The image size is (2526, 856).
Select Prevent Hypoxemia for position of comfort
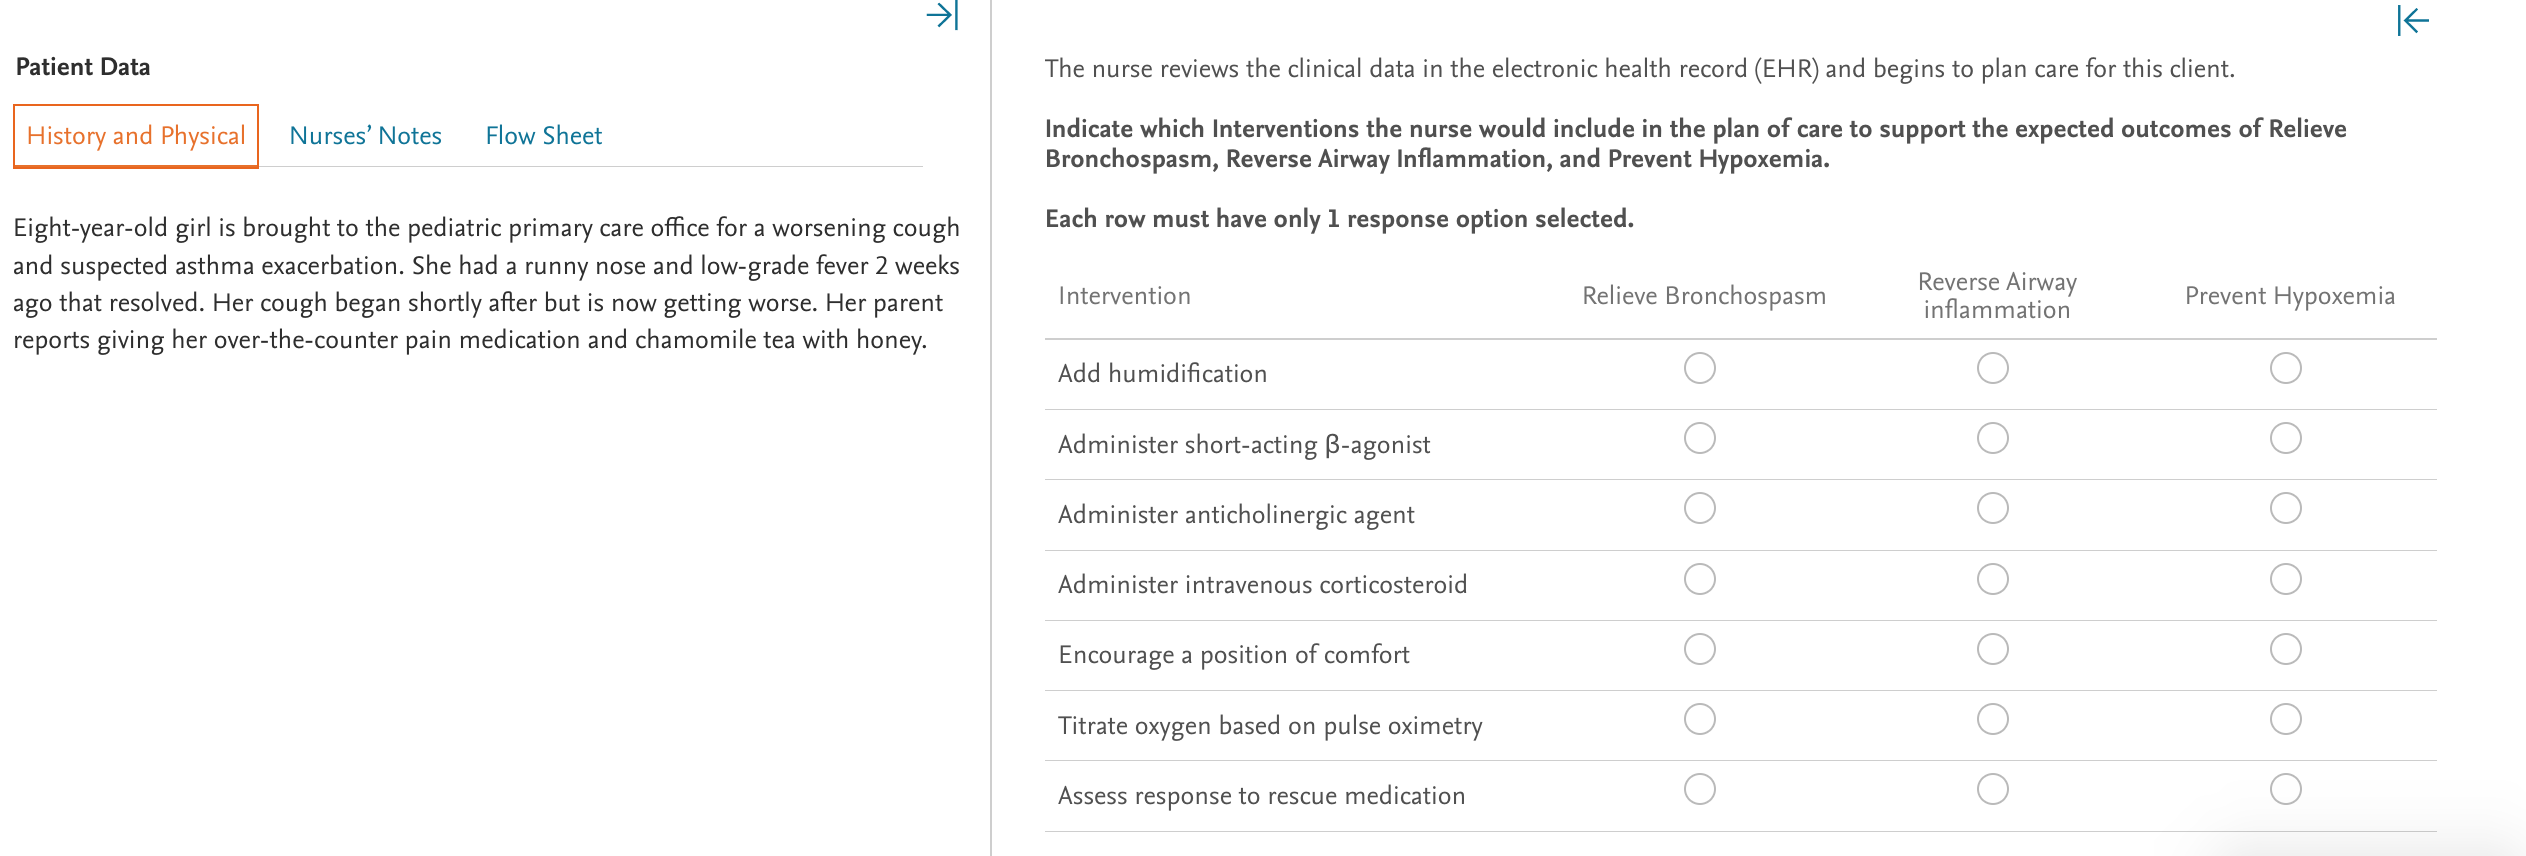(x=2285, y=648)
